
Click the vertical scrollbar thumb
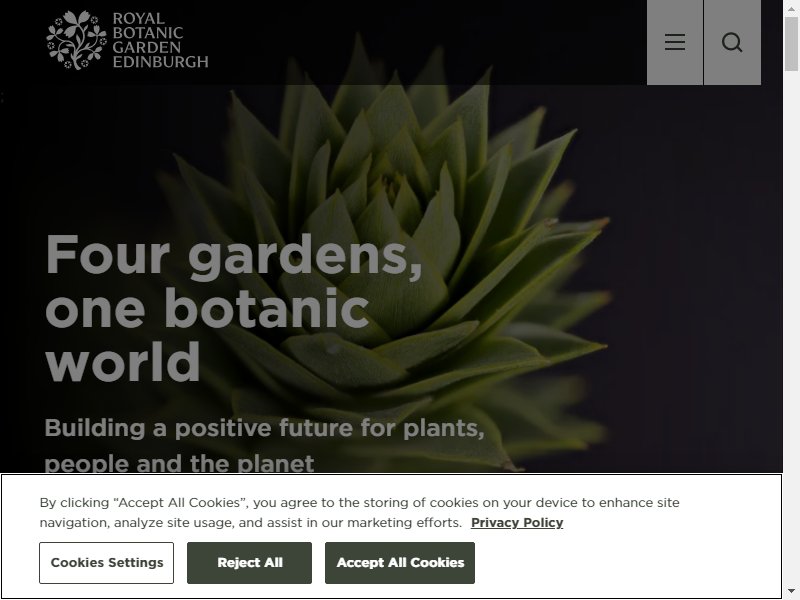(791, 44)
